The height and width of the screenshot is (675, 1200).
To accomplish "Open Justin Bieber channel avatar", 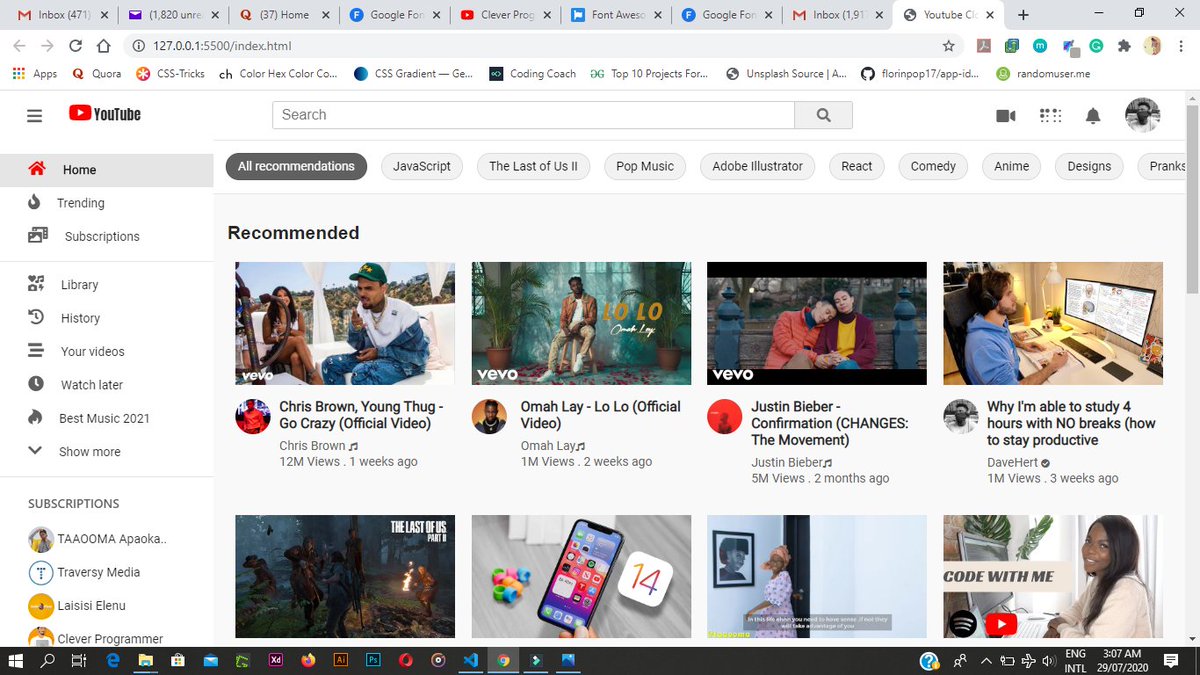I will pos(724,416).
